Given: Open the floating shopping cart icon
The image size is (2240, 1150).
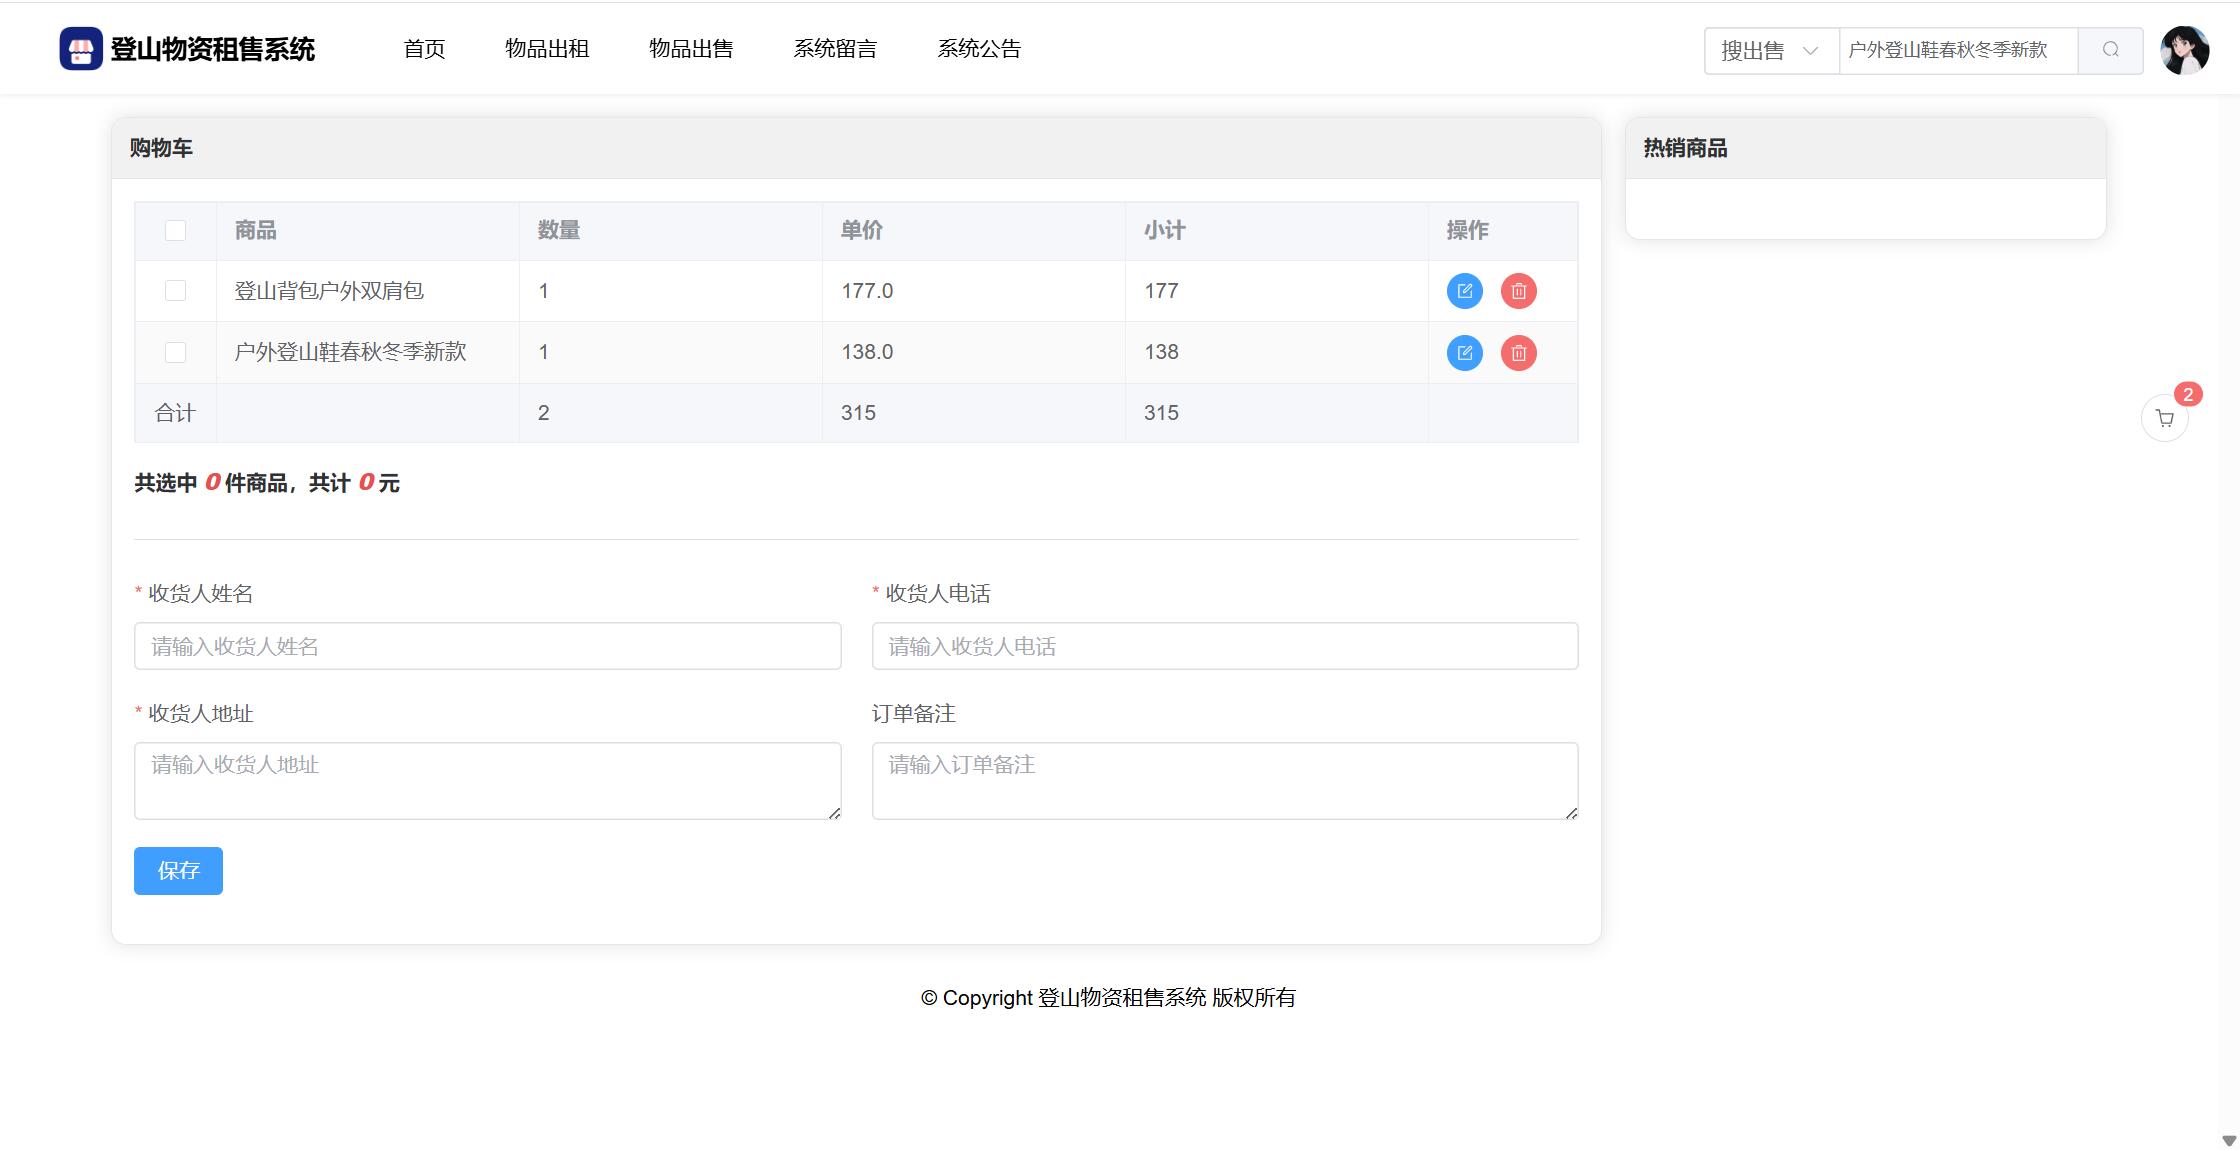Looking at the screenshot, I should (2164, 418).
